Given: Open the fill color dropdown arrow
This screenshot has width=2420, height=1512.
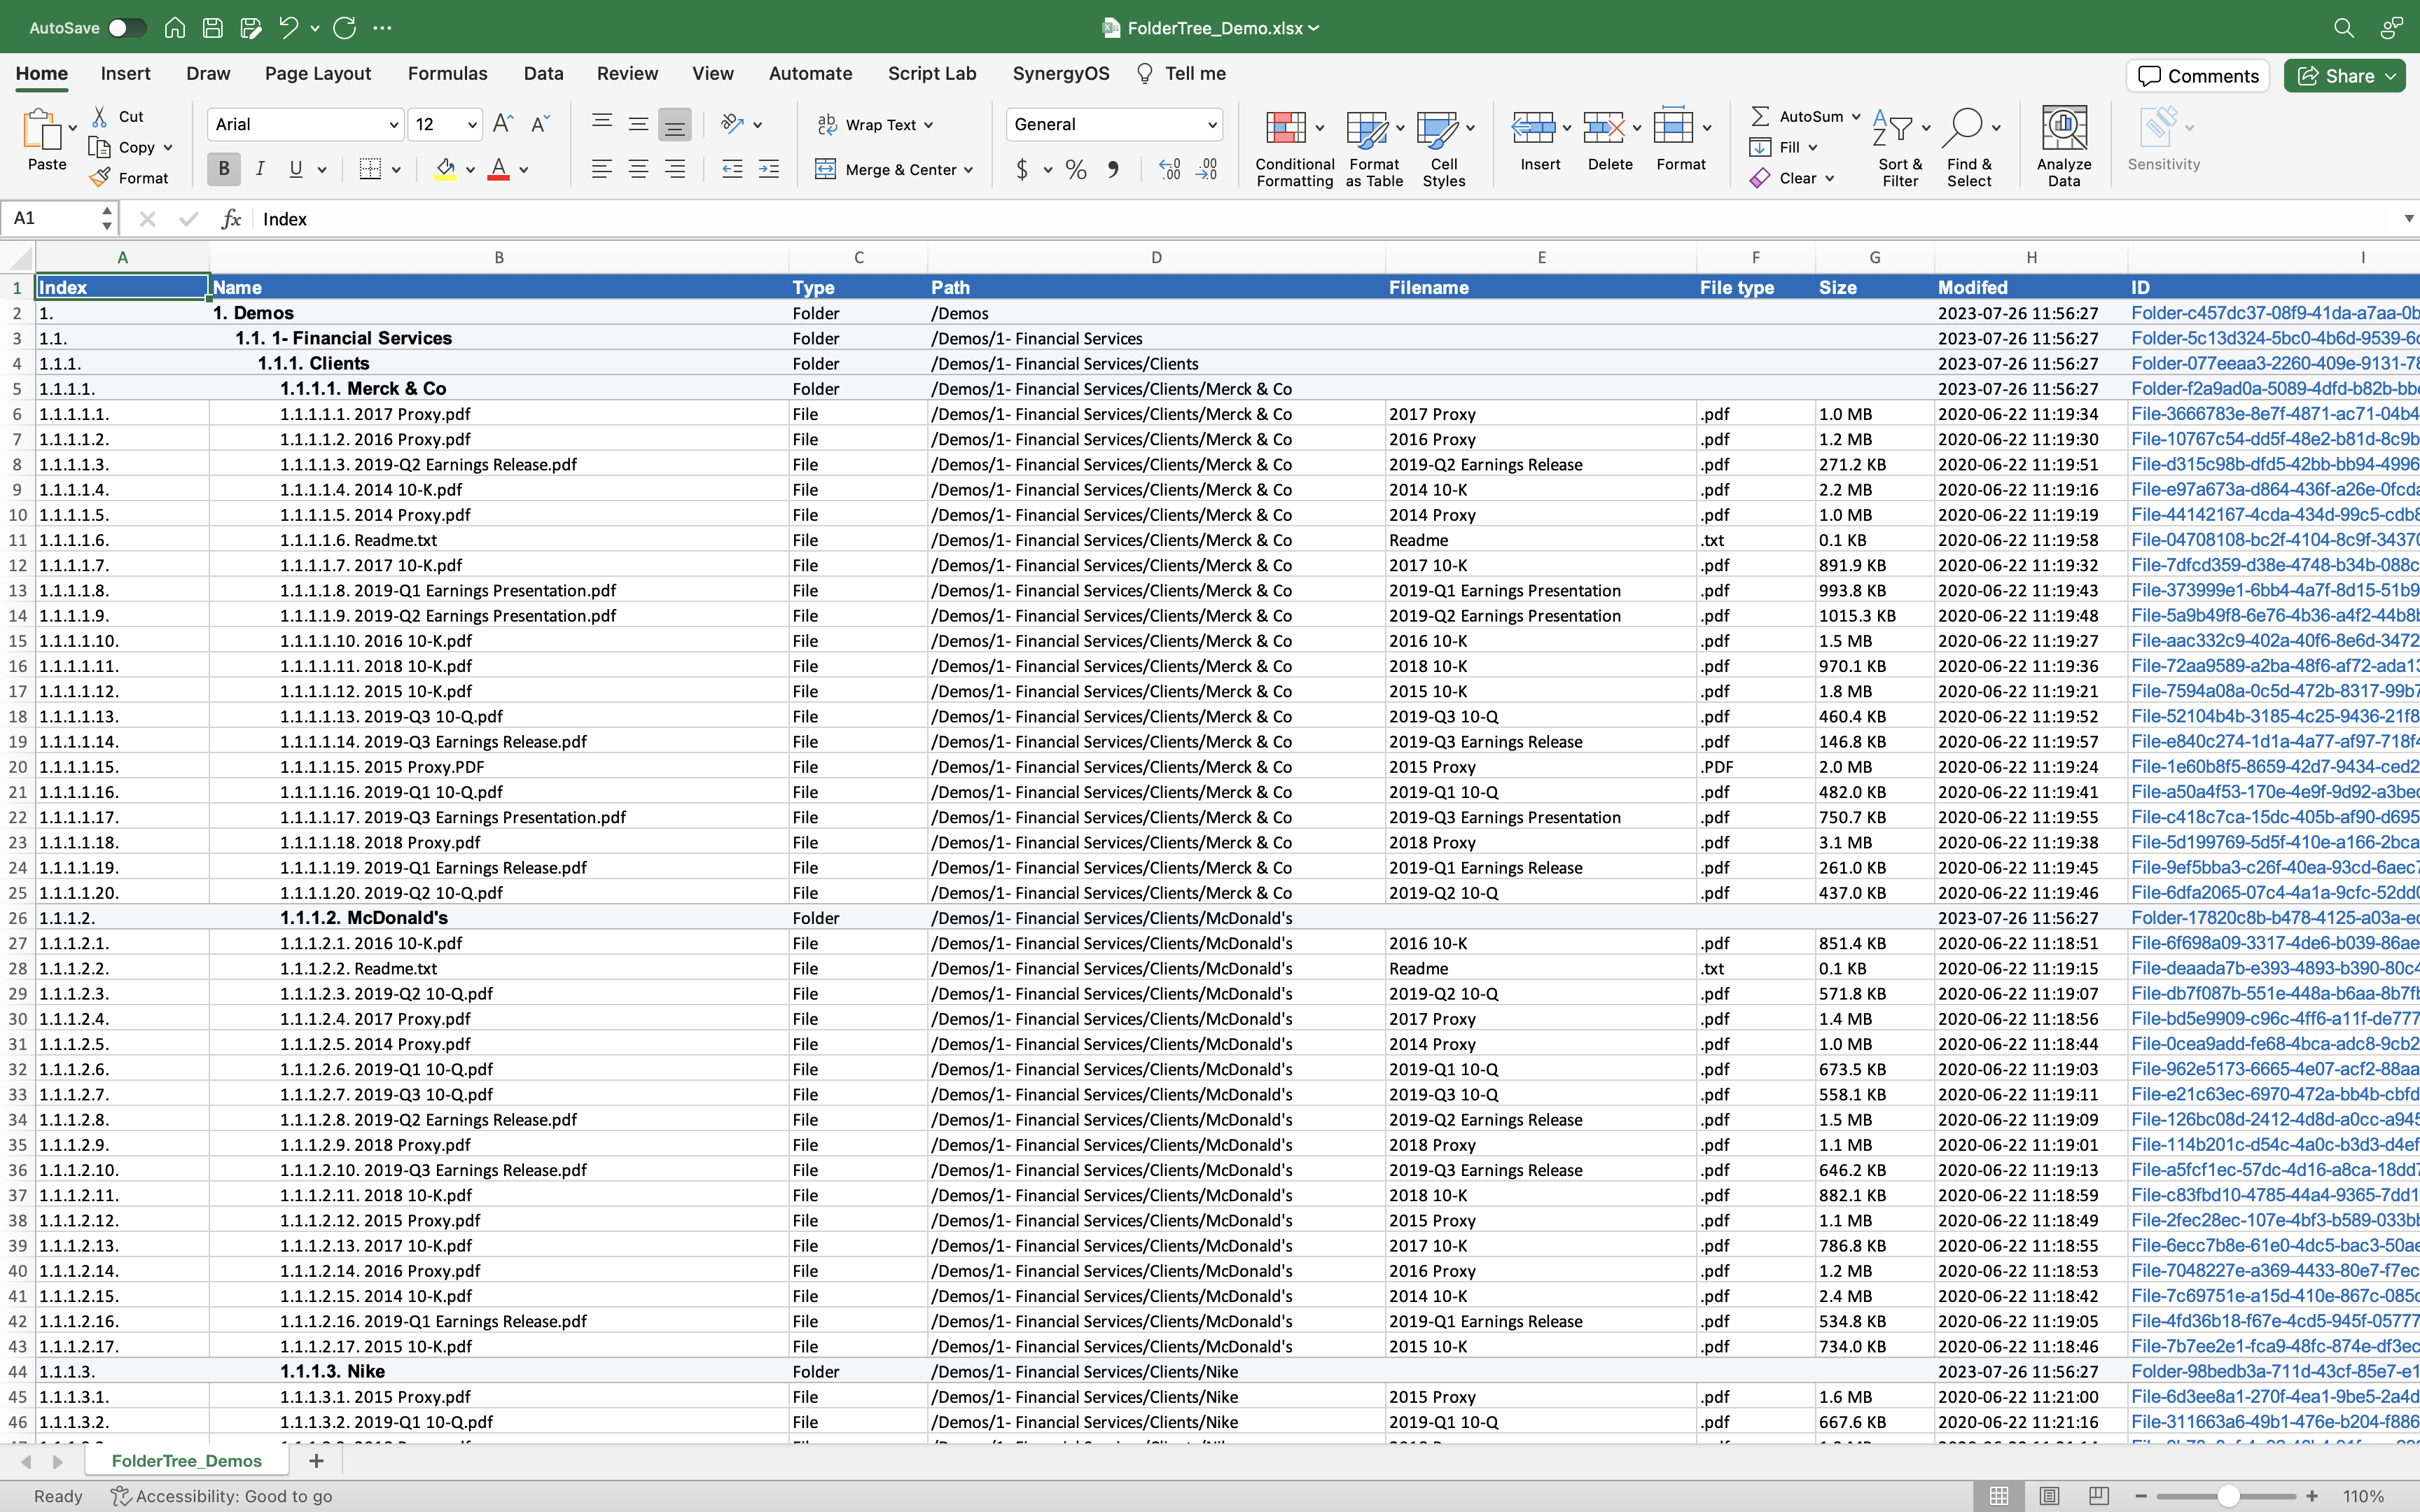Looking at the screenshot, I should 471,170.
